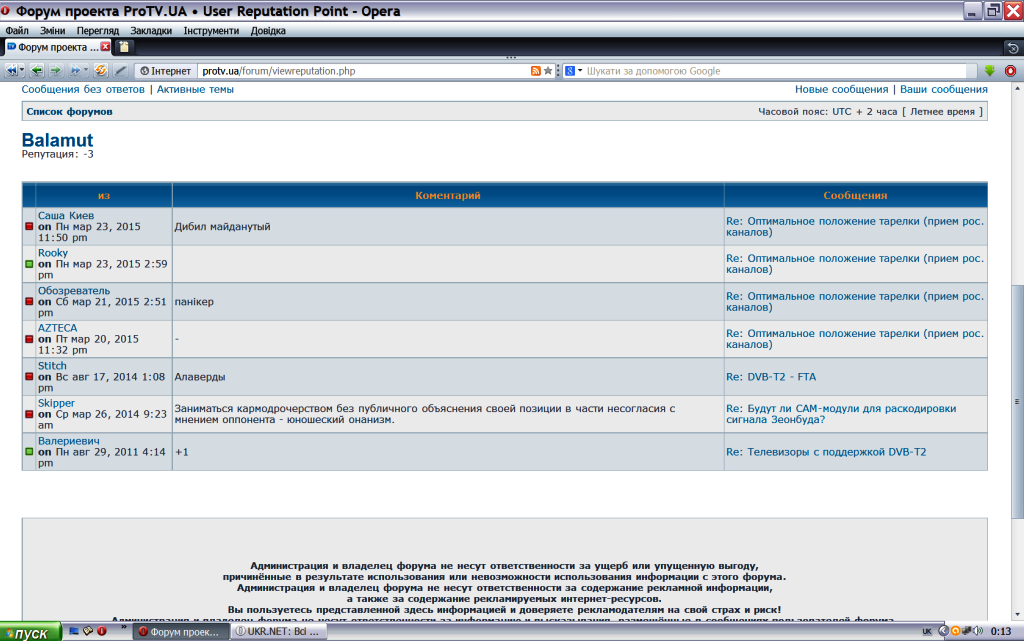
Task: Click the Forward navigation arrow
Action: click(x=56, y=71)
